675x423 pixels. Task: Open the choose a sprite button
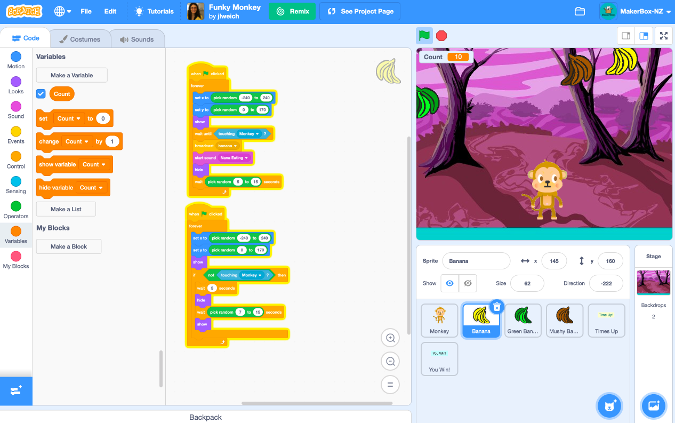606,404
